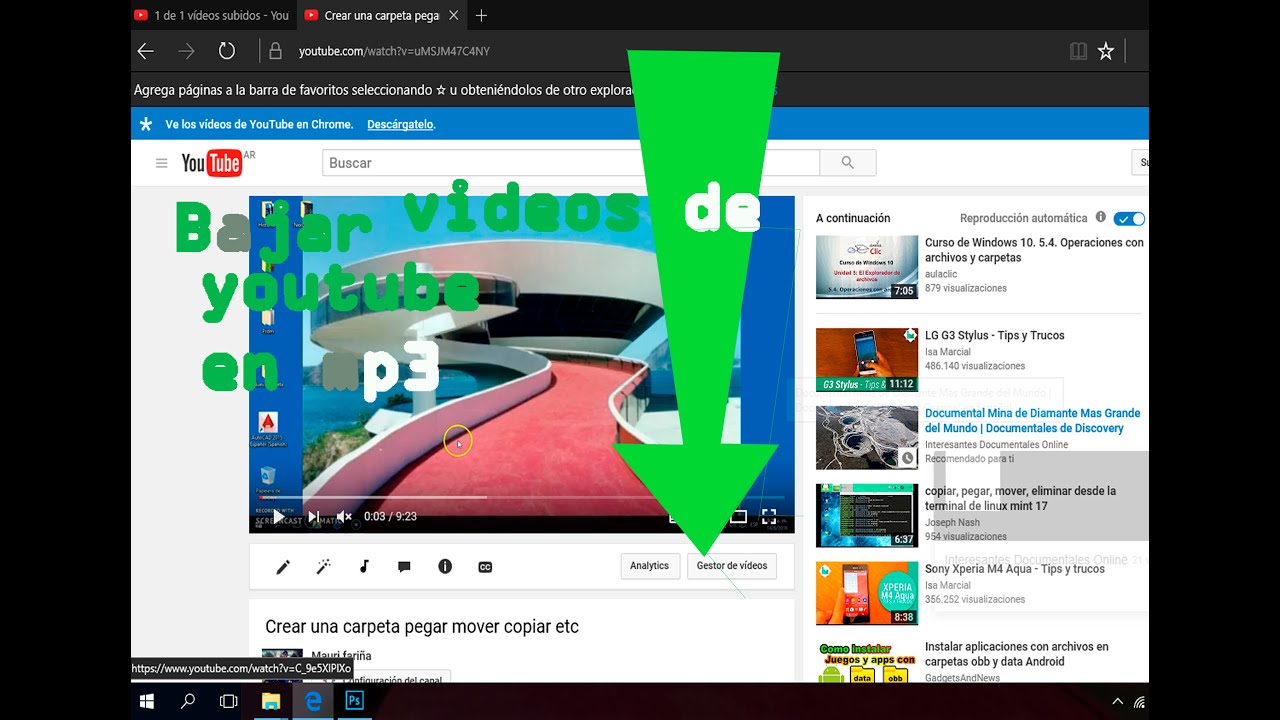Click the Buscar search field
This screenshot has height=720, width=1280.
pyautogui.click(x=571, y=163)
